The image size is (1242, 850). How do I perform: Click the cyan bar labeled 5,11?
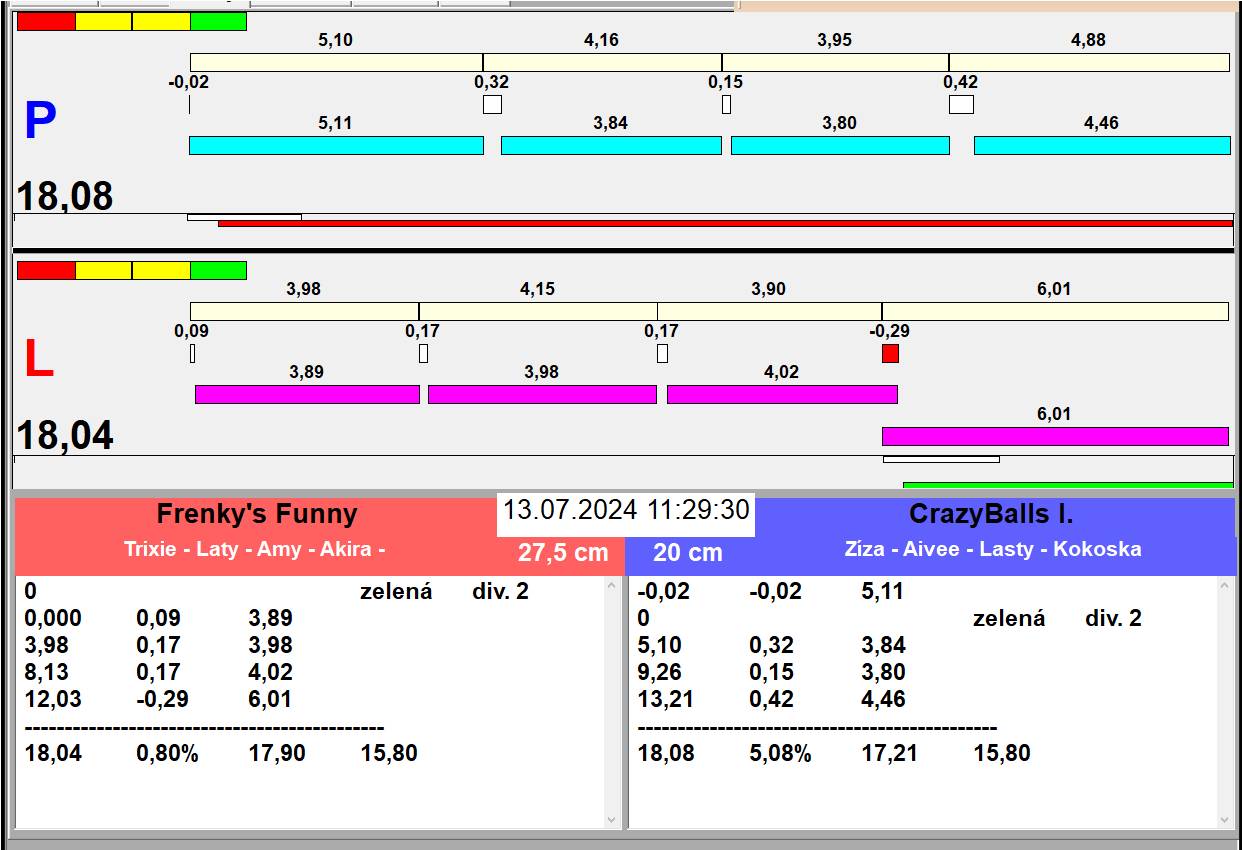tap(336, 145)
